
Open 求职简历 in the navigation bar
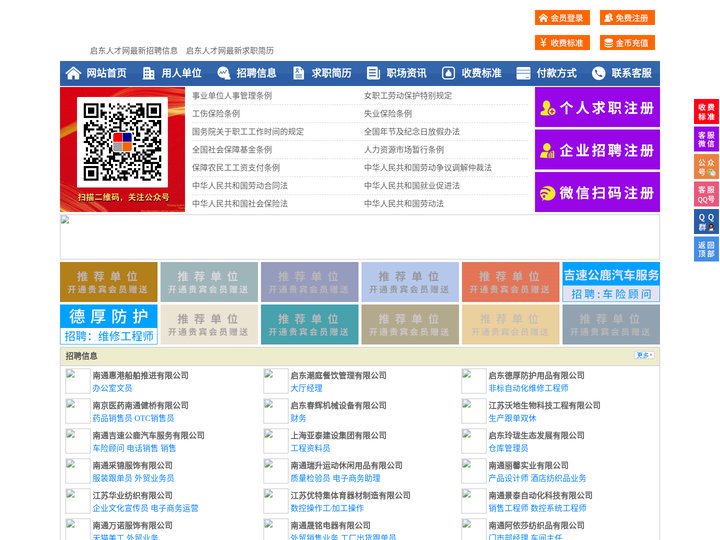click(332, 73)
